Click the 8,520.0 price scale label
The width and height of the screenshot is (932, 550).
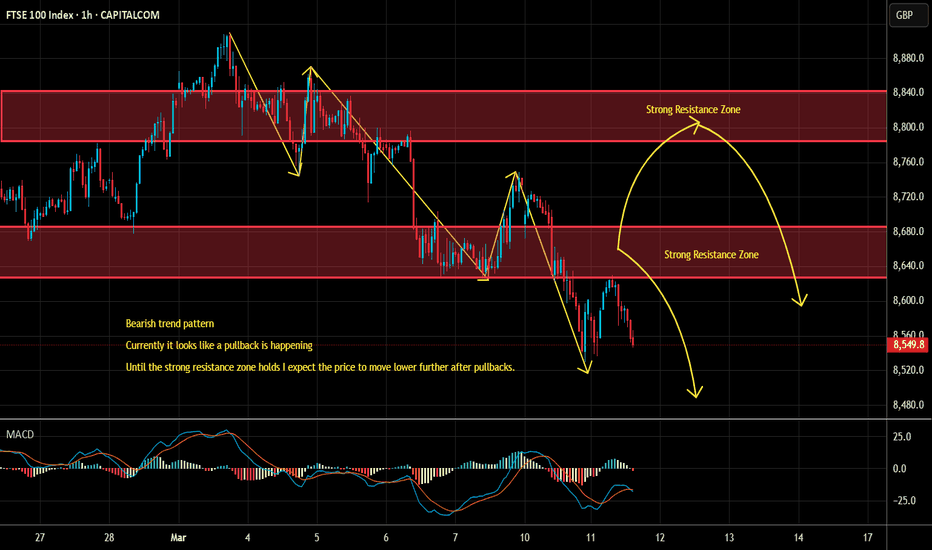coord(908,370)
